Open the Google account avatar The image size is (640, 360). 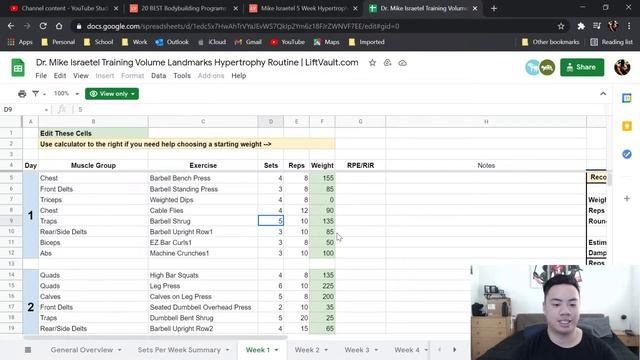(x=622, y=67)
